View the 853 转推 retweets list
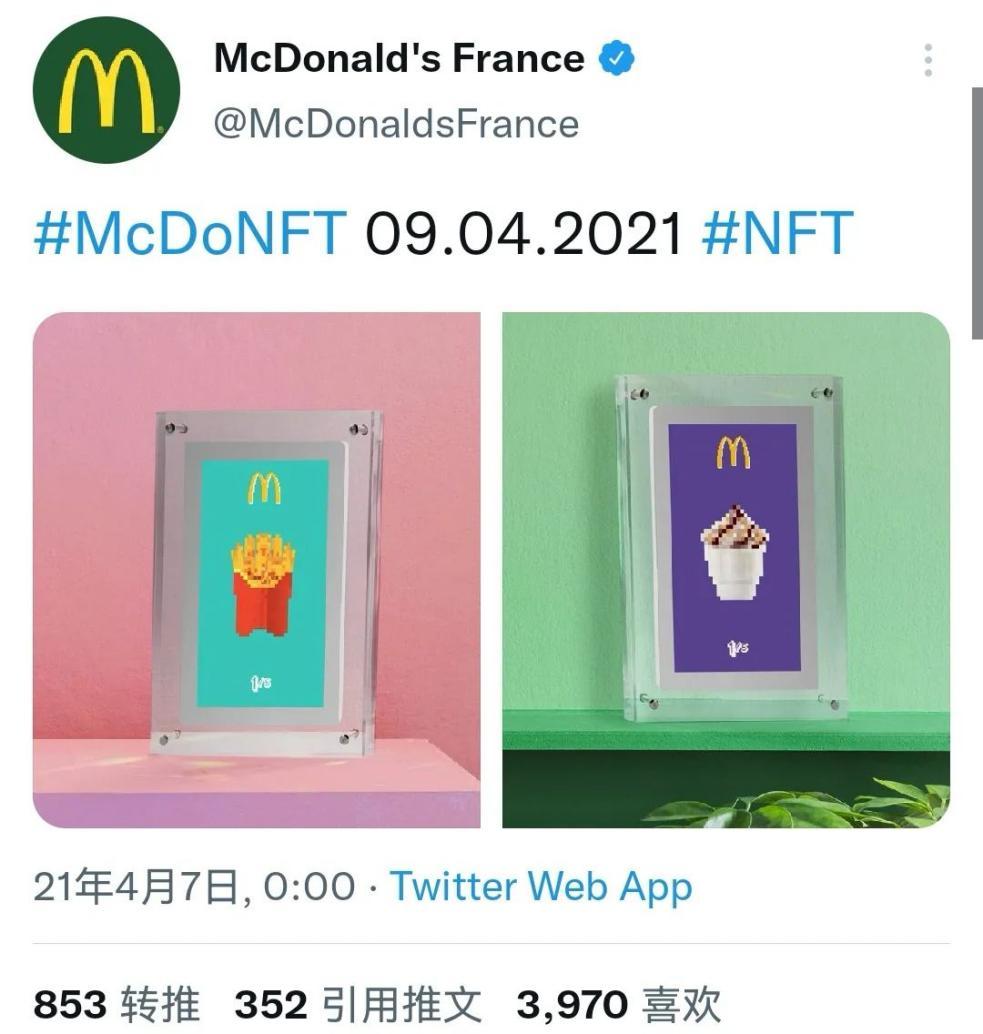Viewport: 983px width, 1034px height. (116, 1005)
